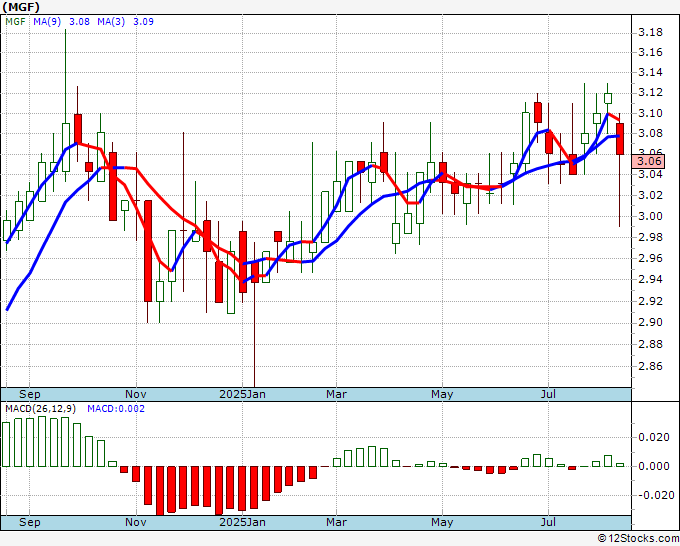
Task: Click the 3.04 price axis label
Action: [x=651, y=174]
